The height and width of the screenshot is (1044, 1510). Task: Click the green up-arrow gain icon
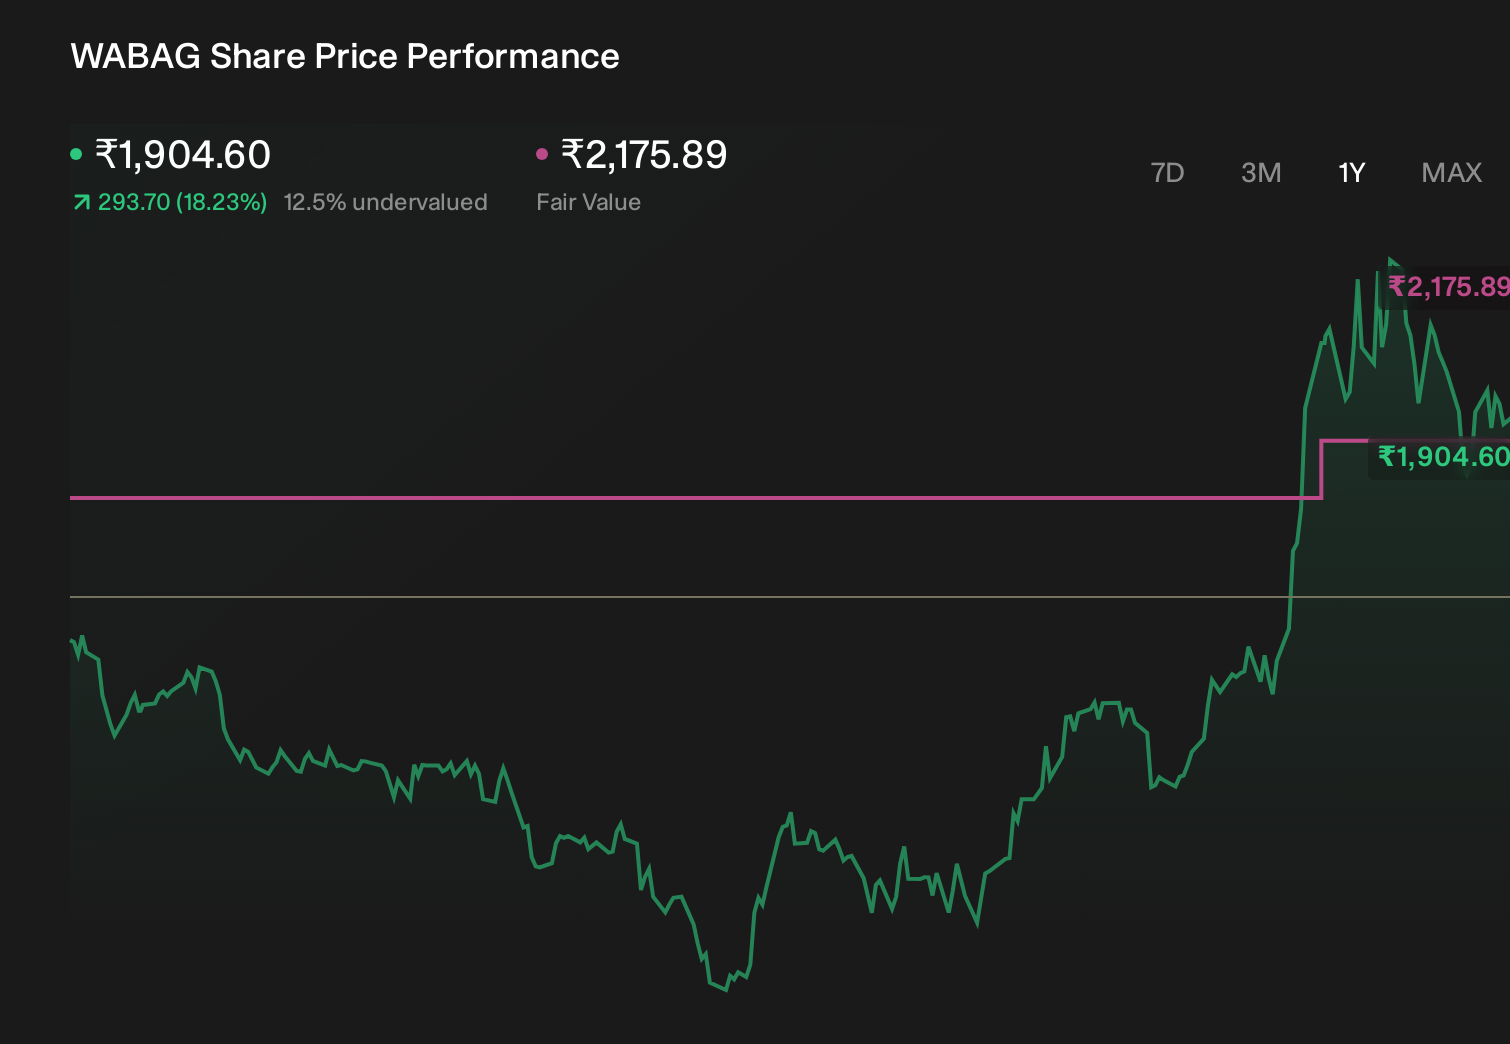coord(81,203)
